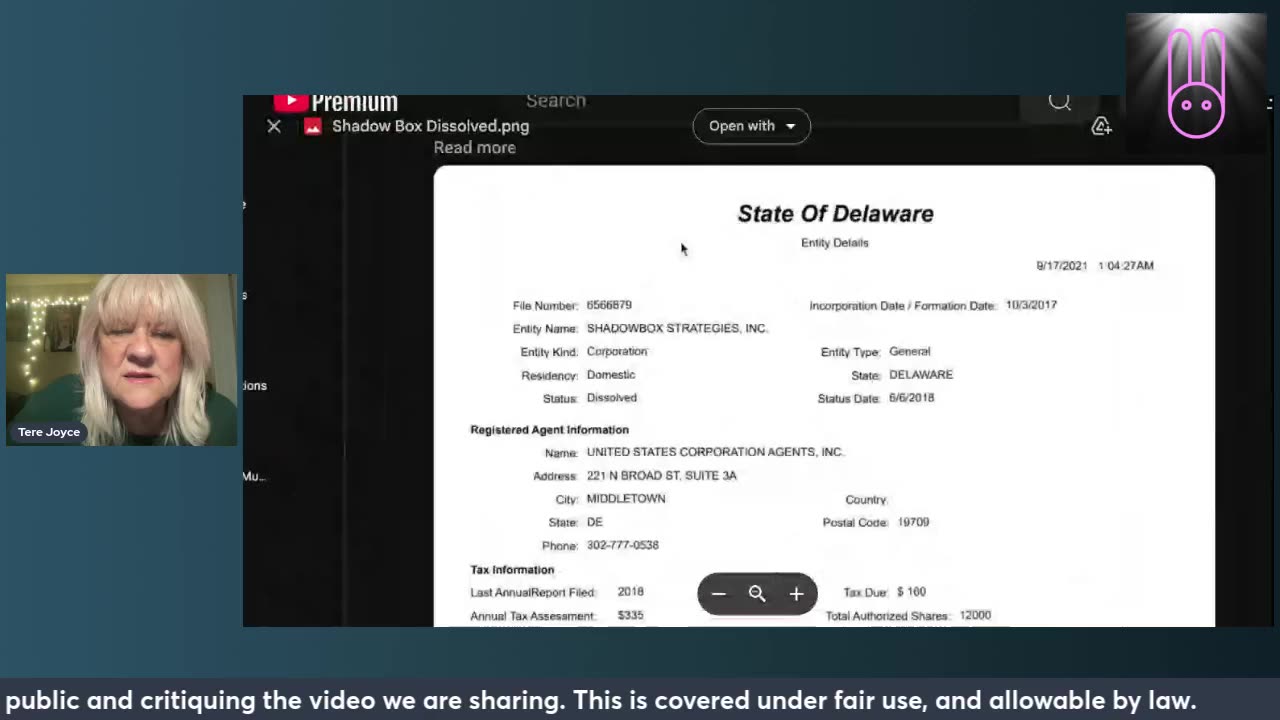Click the state 'DELAWARE' value

(x=921, y=375)
